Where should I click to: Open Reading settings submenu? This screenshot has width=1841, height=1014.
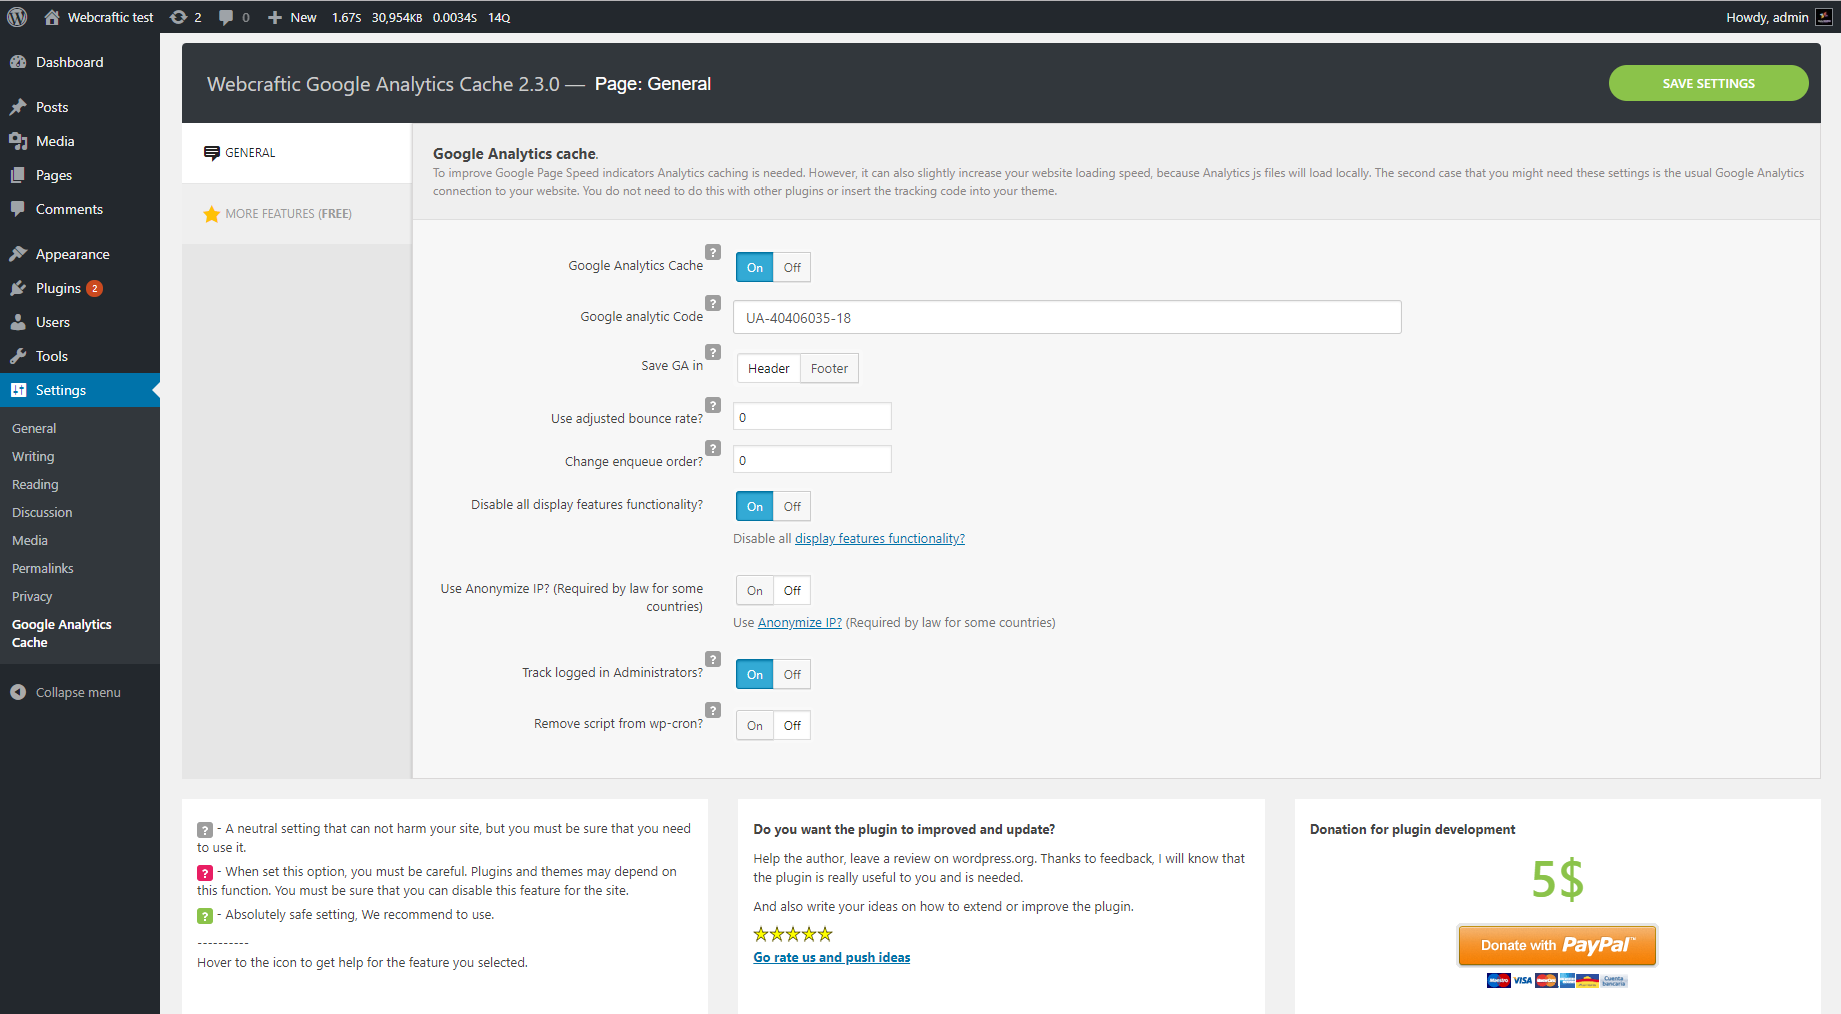[x=35, y=484]
